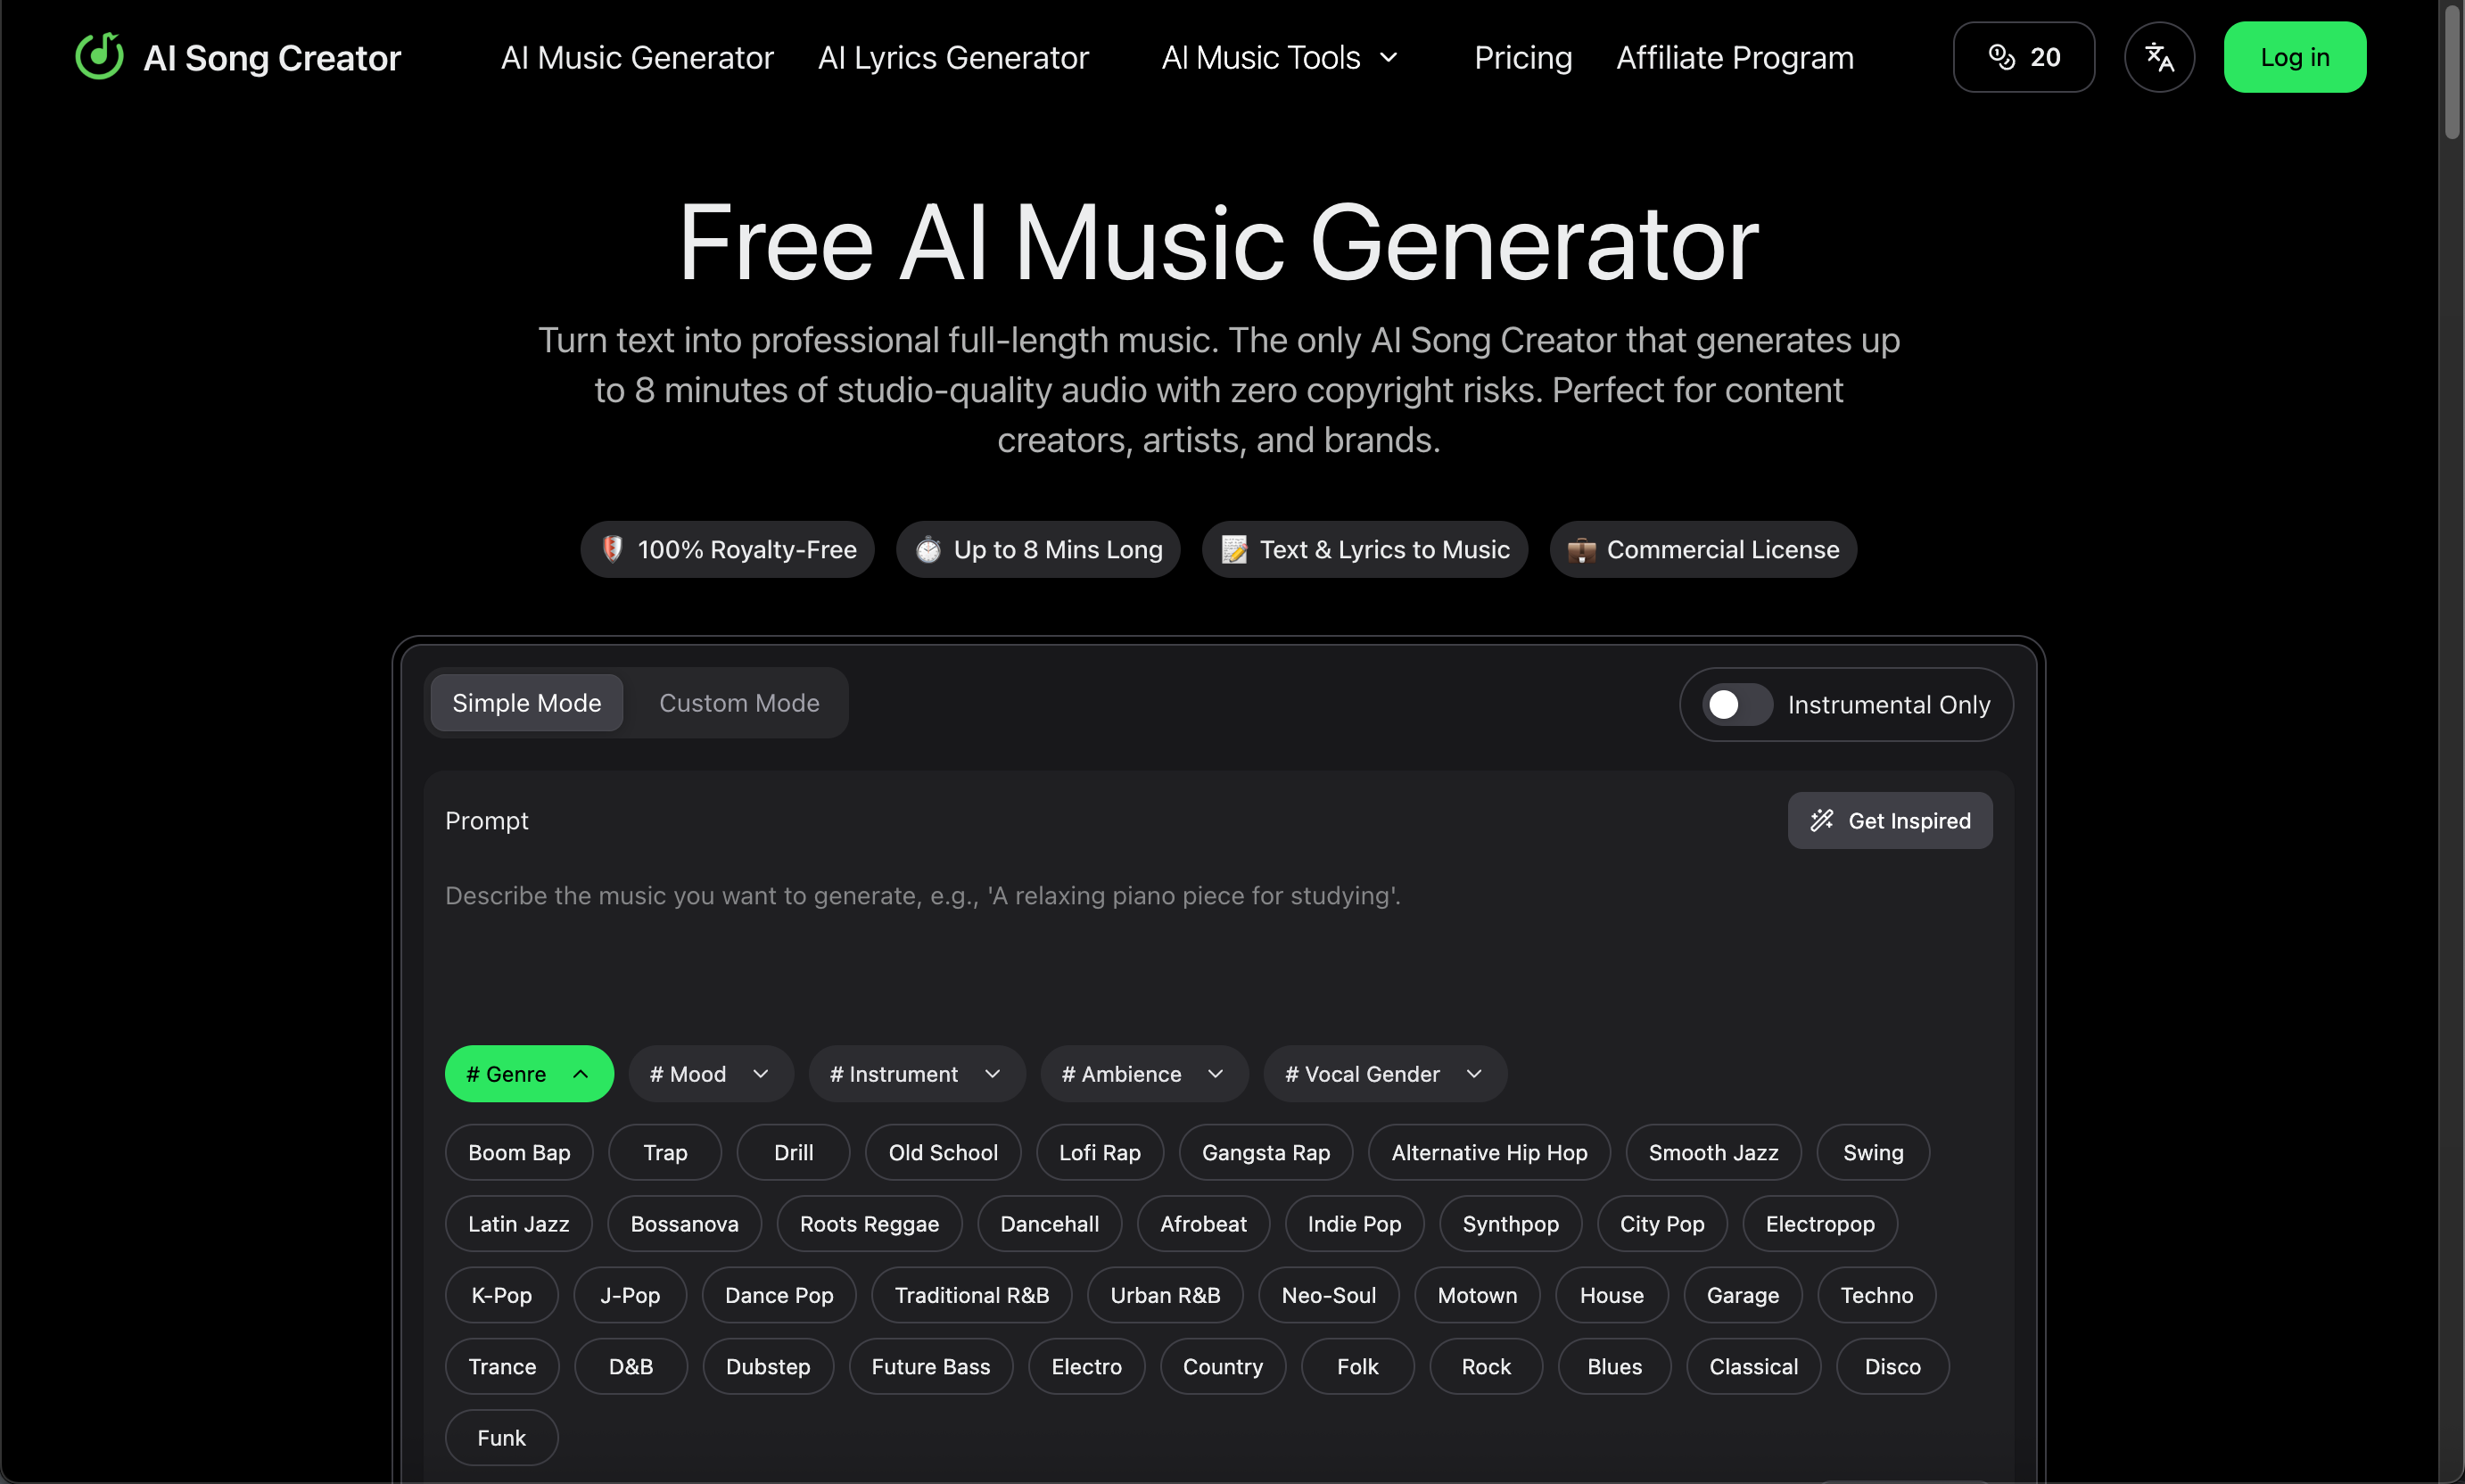The image size is (2465, 1484).
Task: Click the green Log in button
Action: tap(2294, 57)
